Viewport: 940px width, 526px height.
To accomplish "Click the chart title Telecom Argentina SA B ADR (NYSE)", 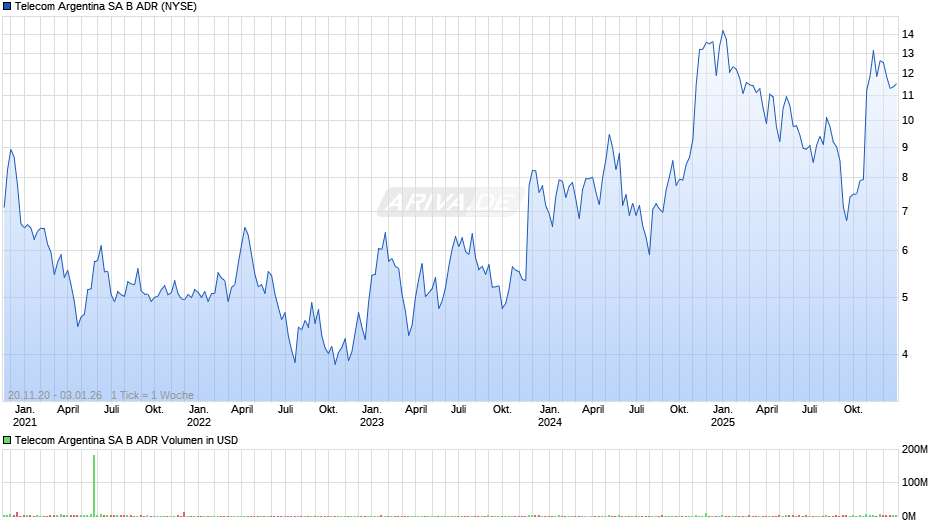I will (106, 7).
